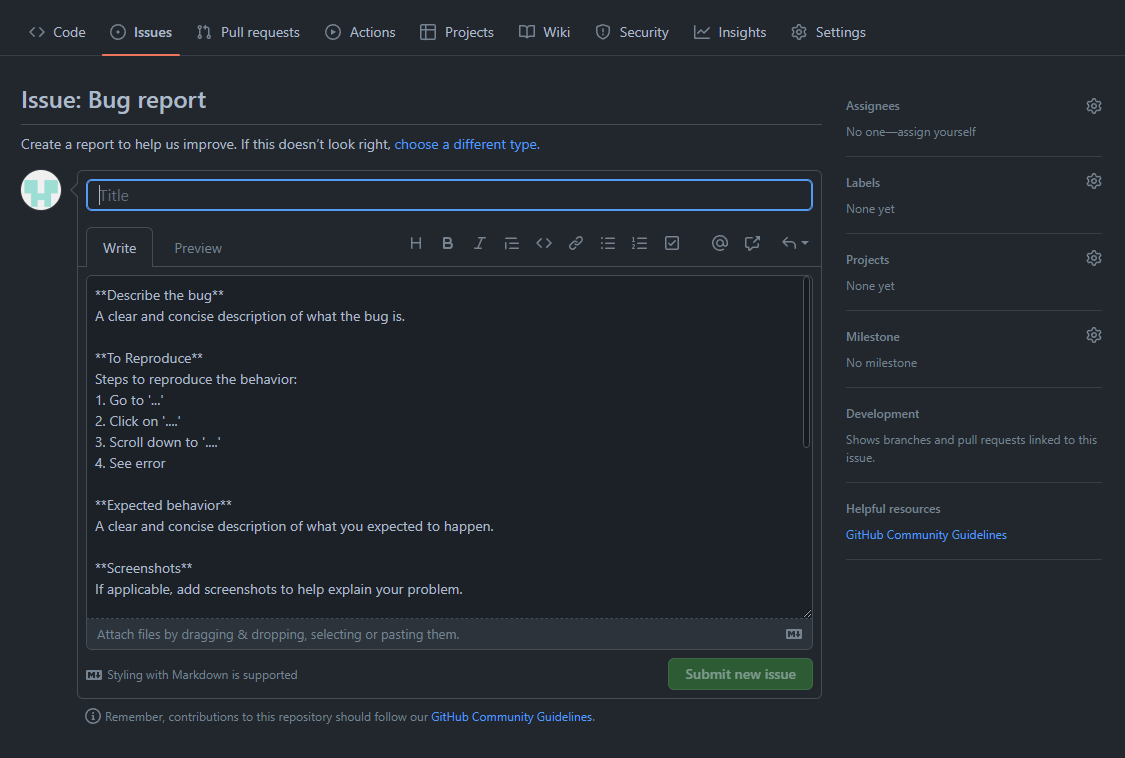Select the Write tab
The height and width of the screenshot is (758, 1125).
coord(119,248)
